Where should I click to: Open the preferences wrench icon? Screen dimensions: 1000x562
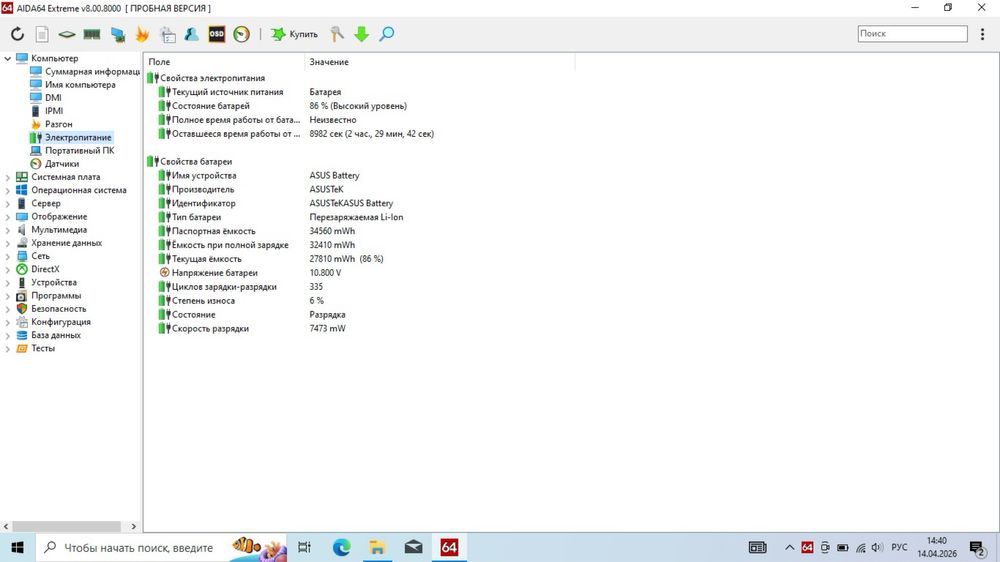point(337,34)
